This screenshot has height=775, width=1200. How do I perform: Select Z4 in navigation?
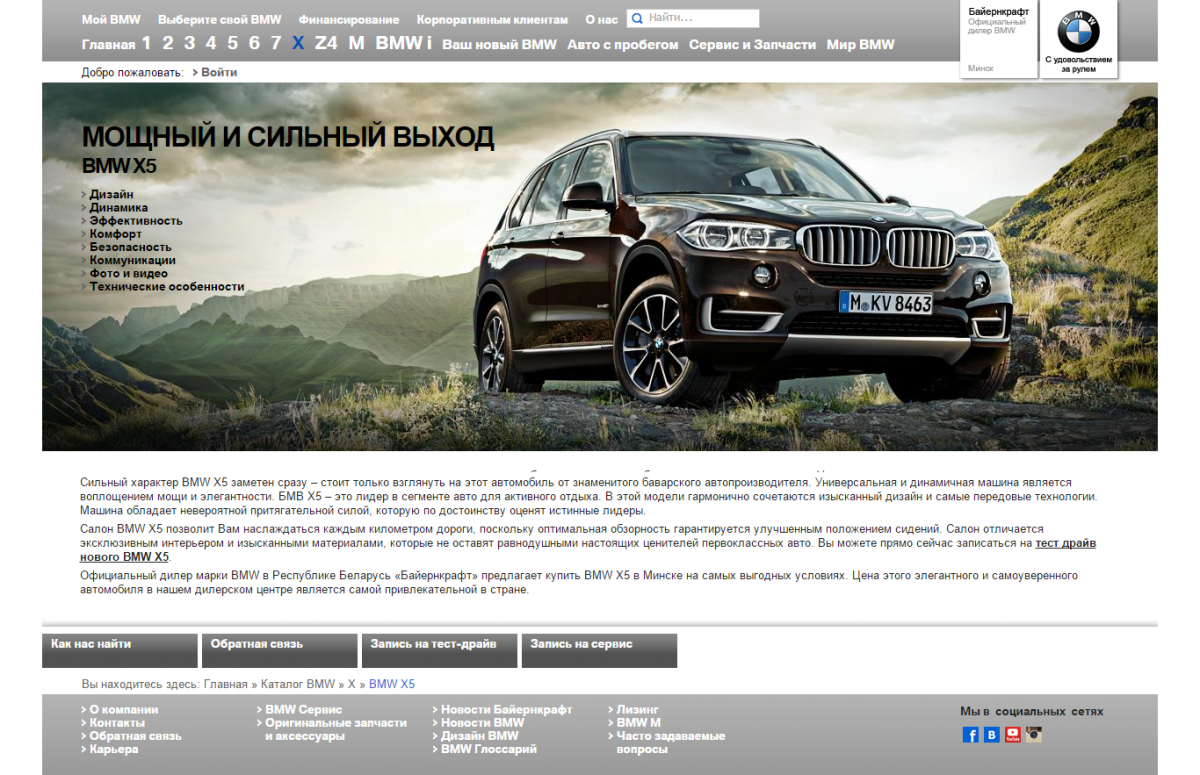click(326, 43)
